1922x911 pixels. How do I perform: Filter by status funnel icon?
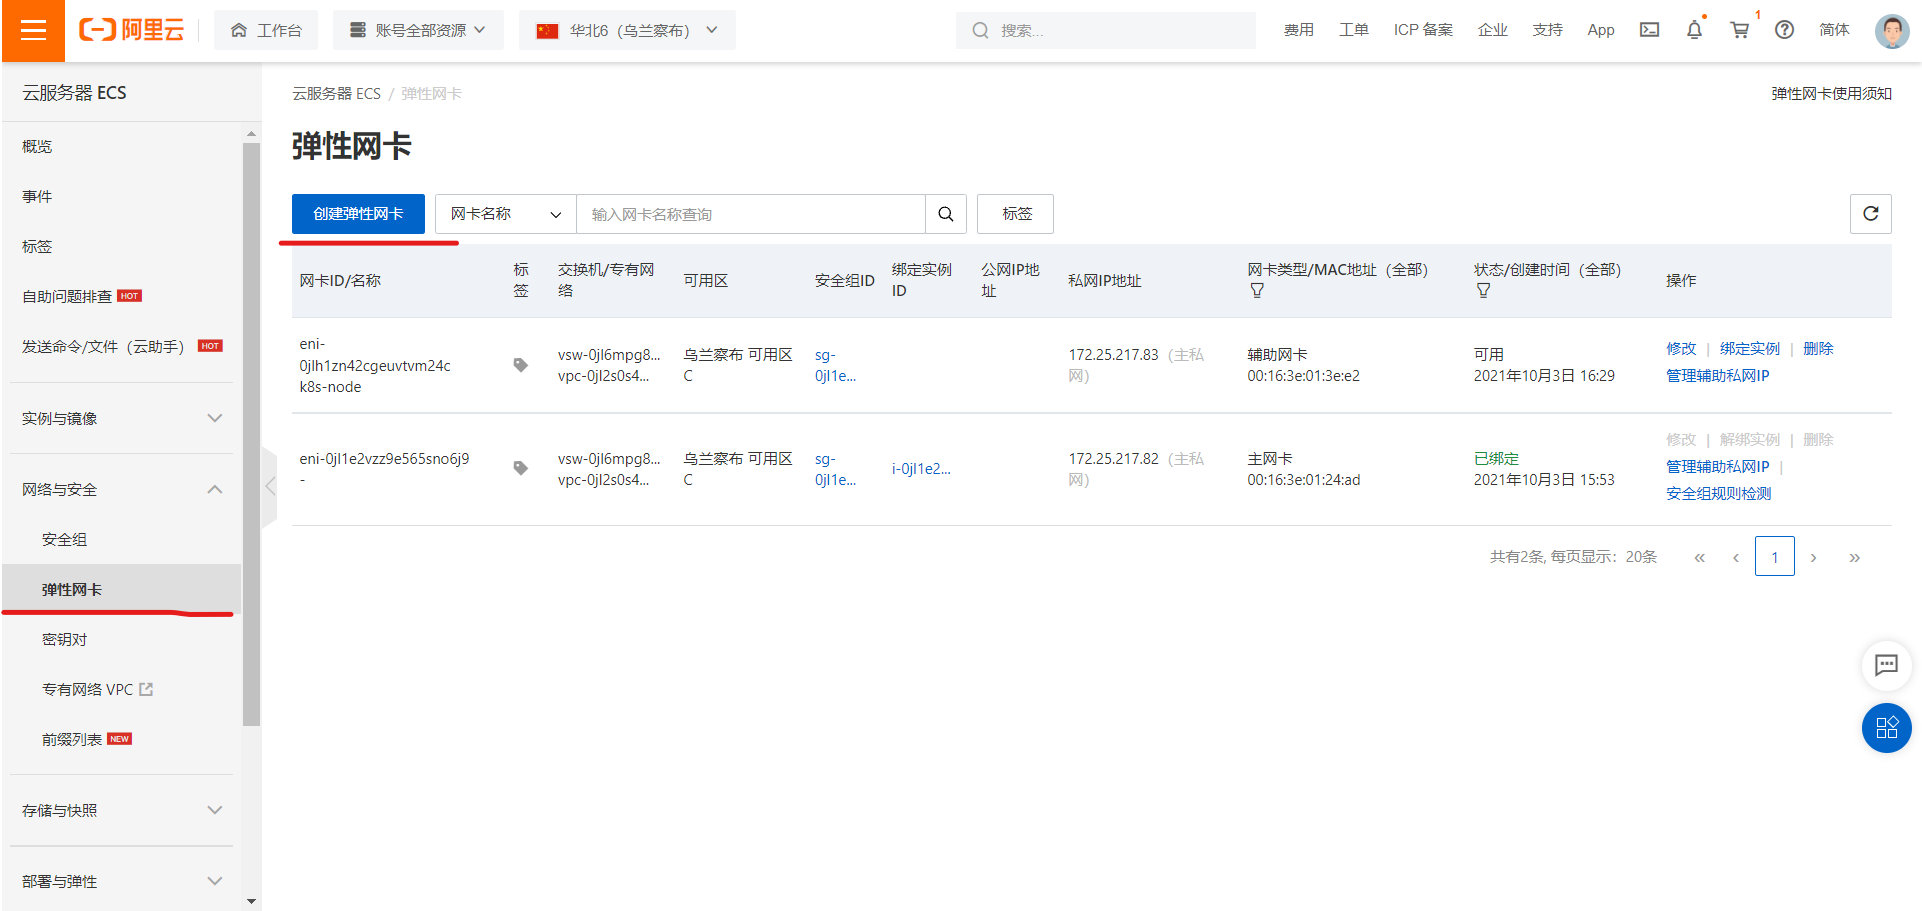(1483, 290)
